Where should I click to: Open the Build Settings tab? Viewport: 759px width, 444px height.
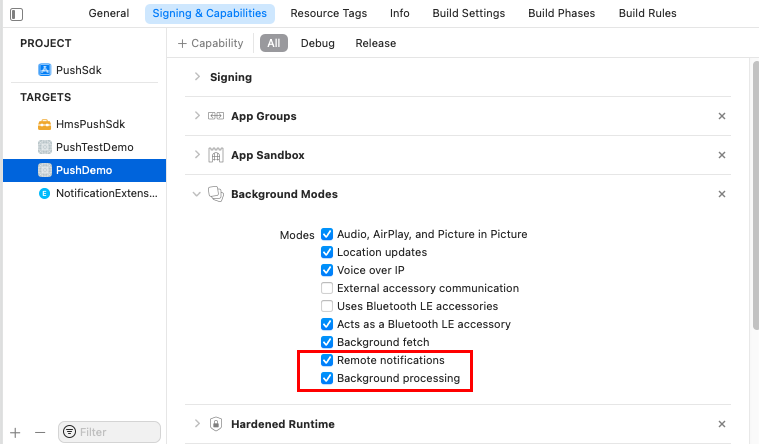point(469,14)
